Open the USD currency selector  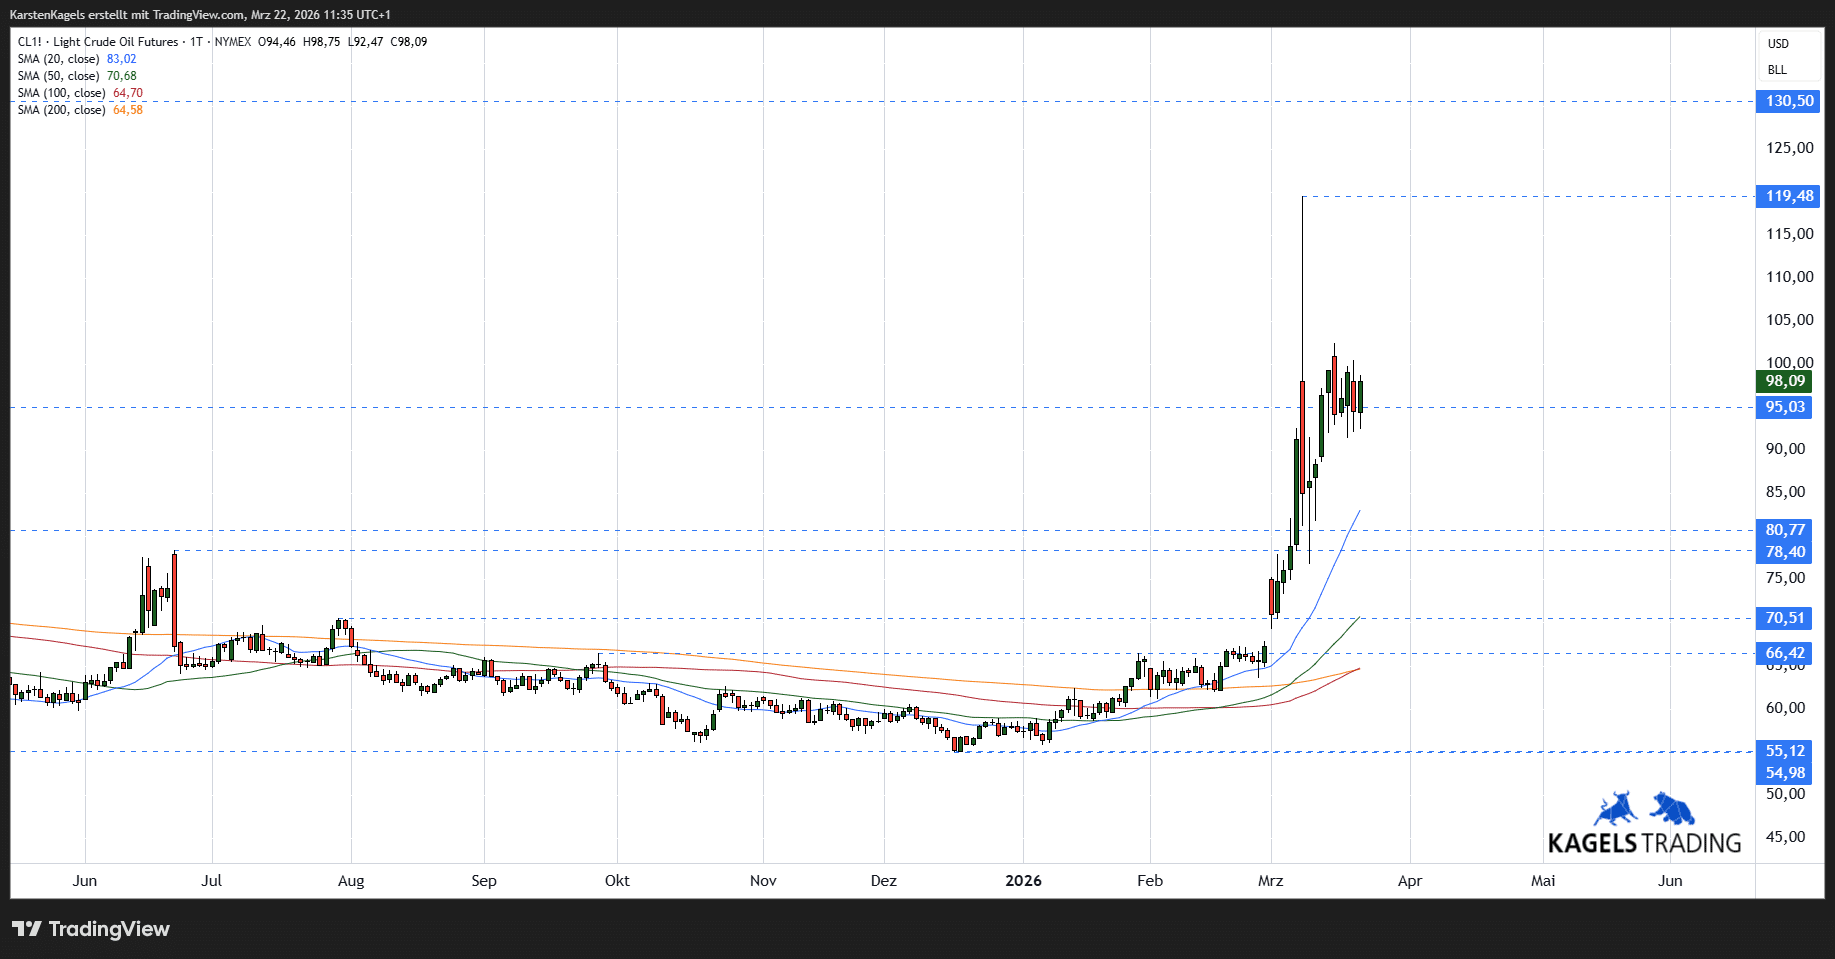tap(1778, 44)
